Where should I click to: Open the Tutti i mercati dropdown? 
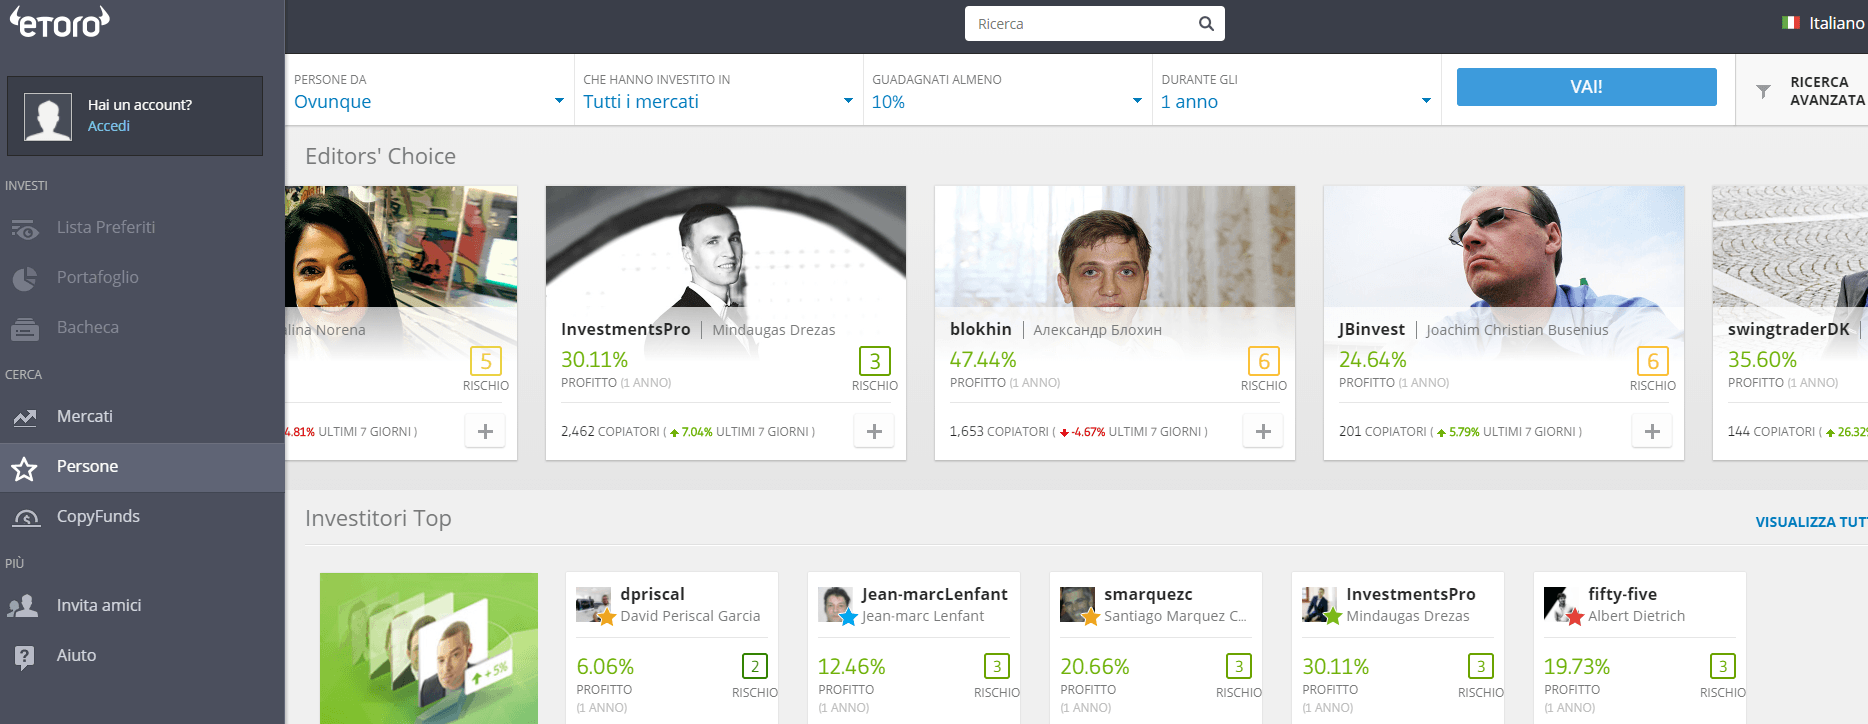pyautogui.click(x=718, y=91)
